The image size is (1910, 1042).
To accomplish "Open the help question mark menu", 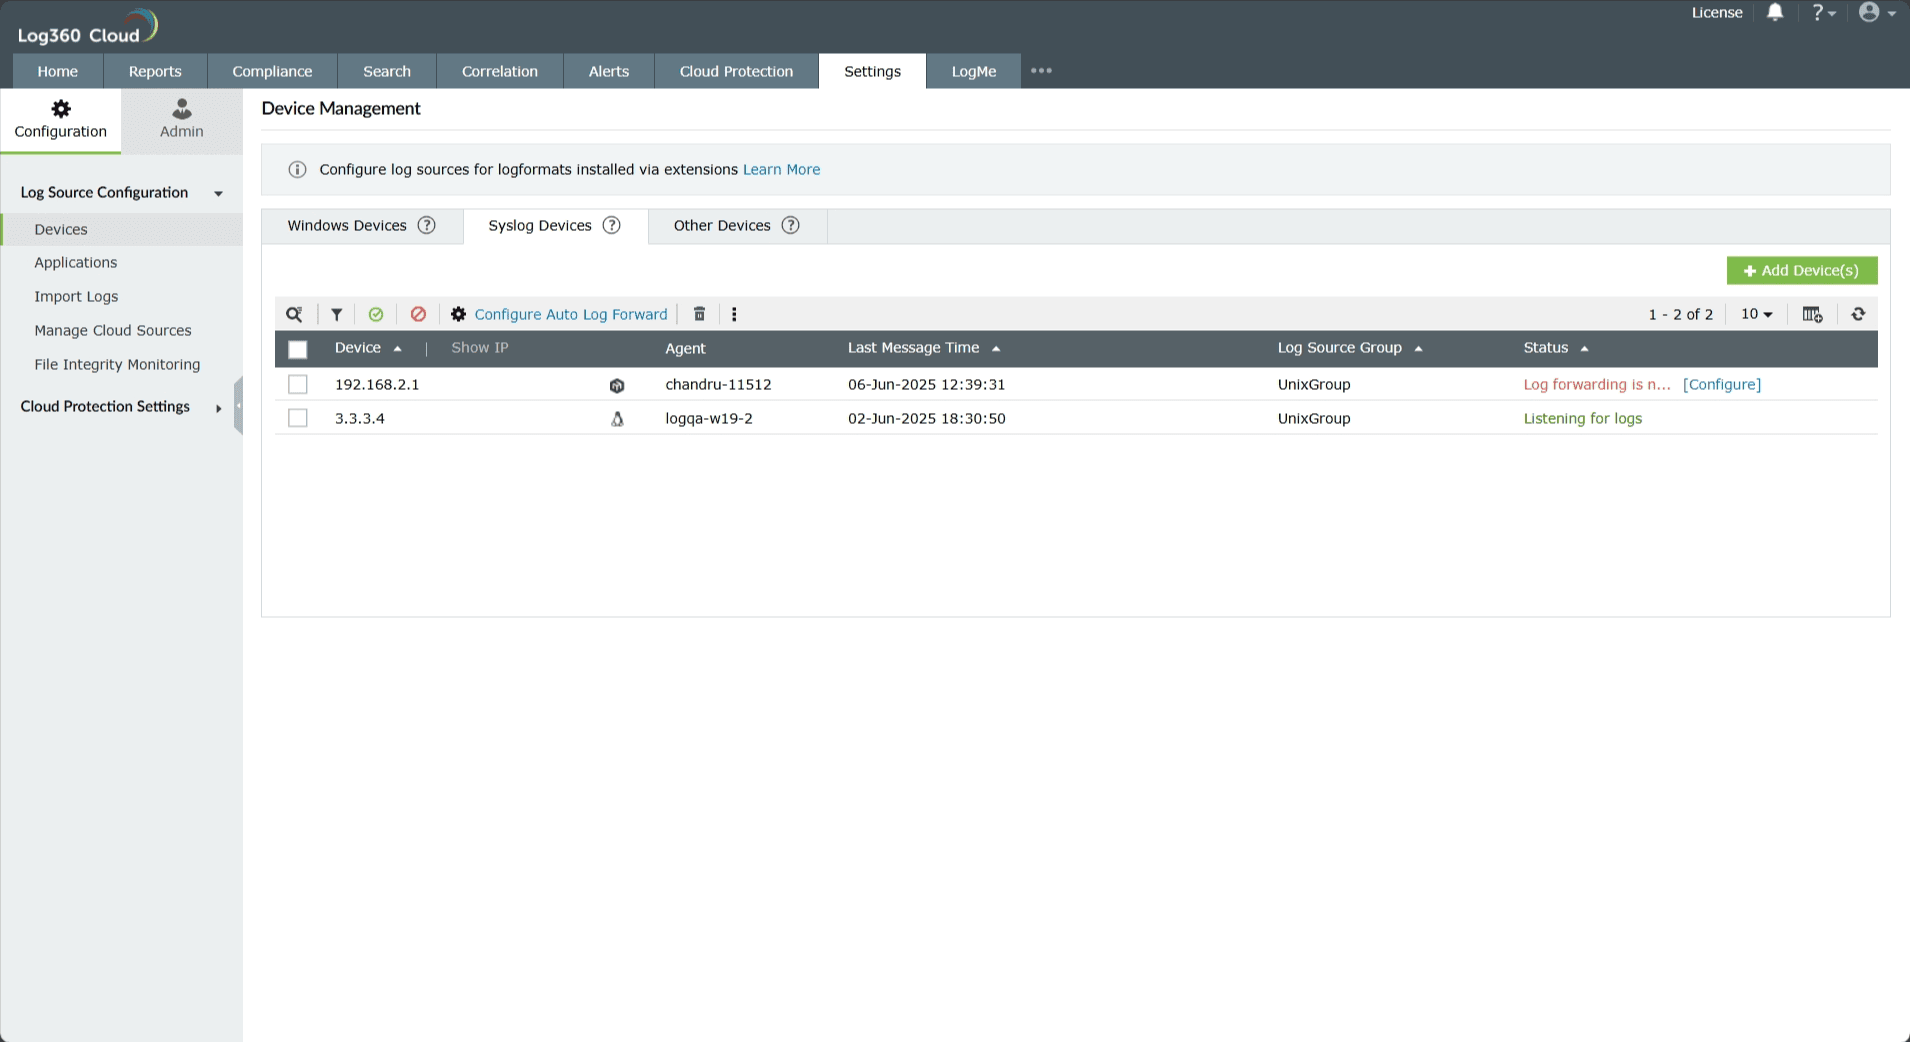I will click(1824, 12).
